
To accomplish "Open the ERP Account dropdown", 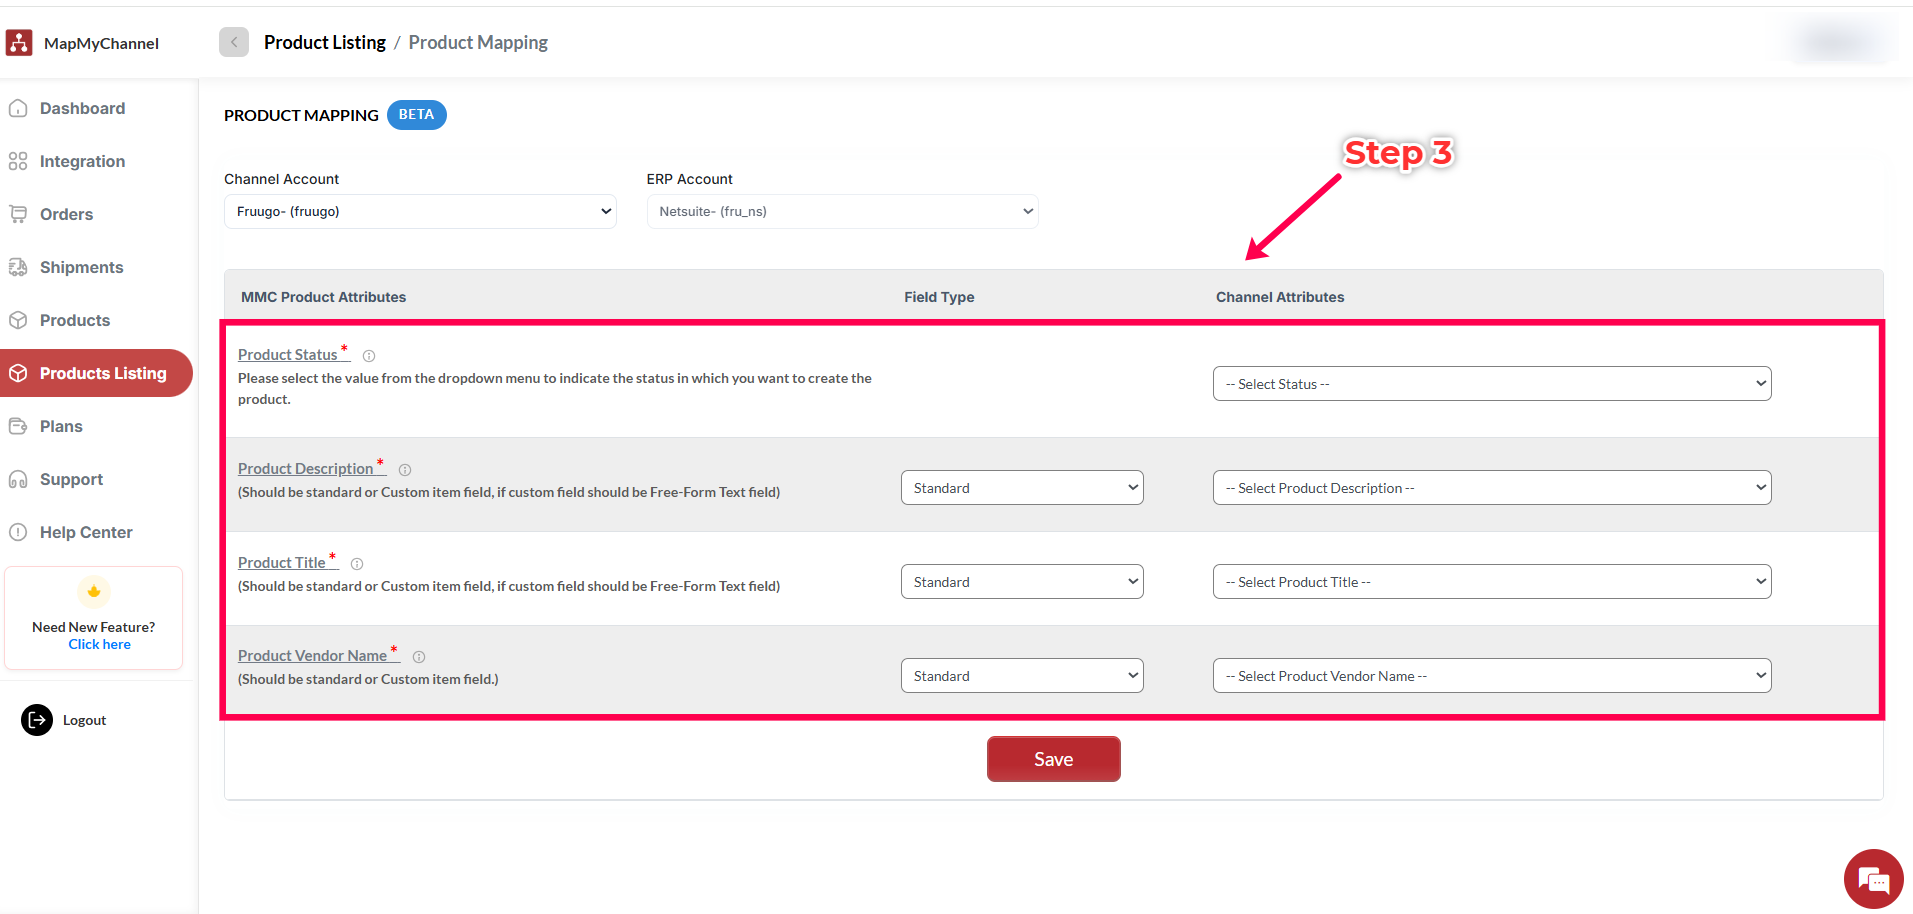I will coord(841,211).
